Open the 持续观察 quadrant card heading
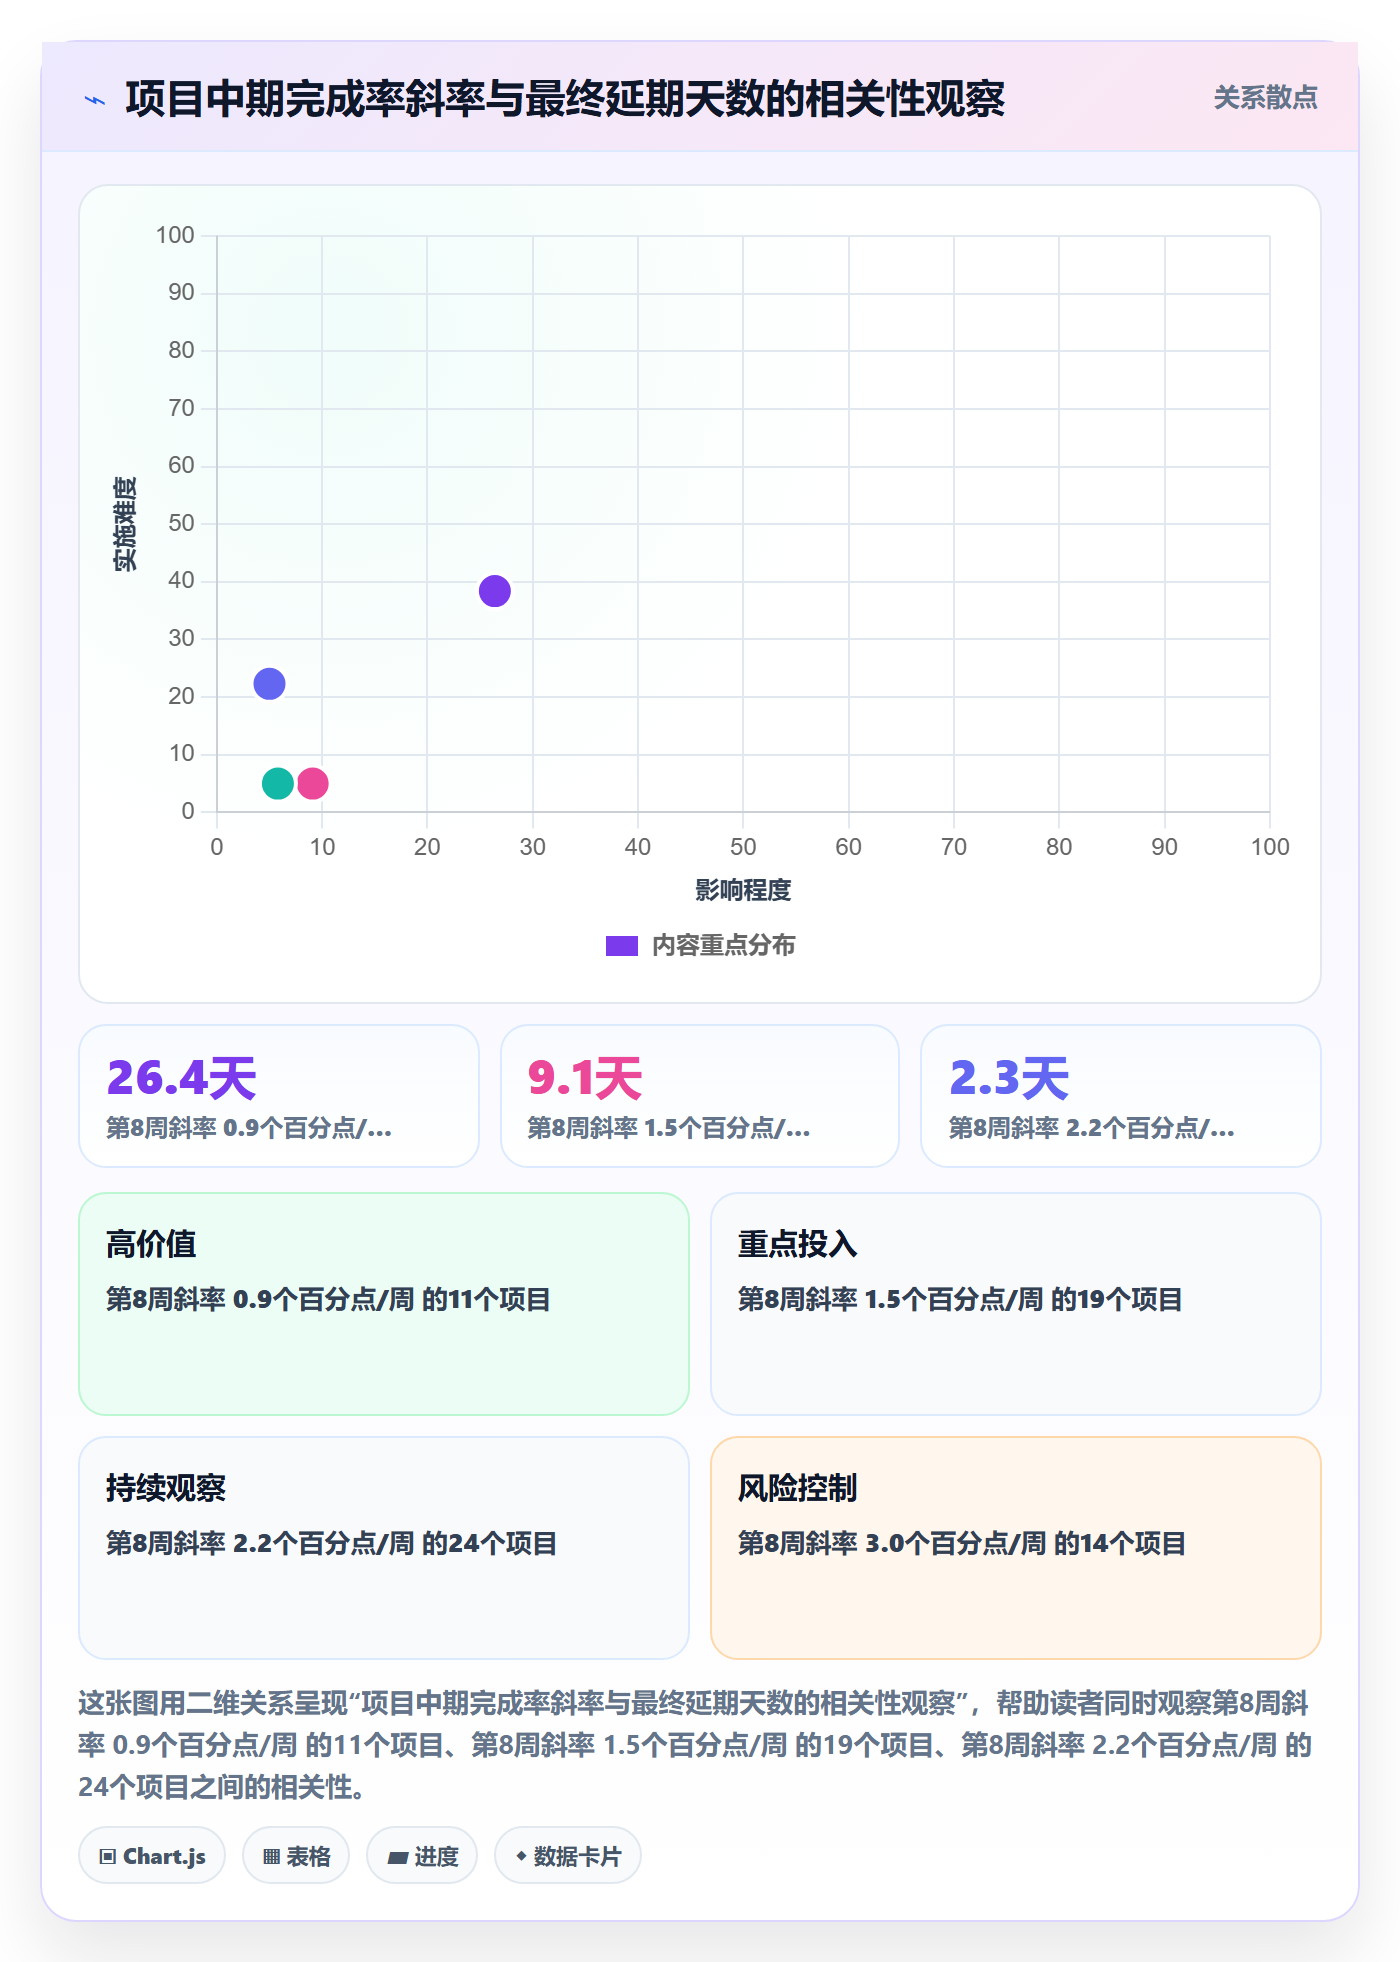Screen dimensions: 1400x1962 click(x=166, y=1488)
